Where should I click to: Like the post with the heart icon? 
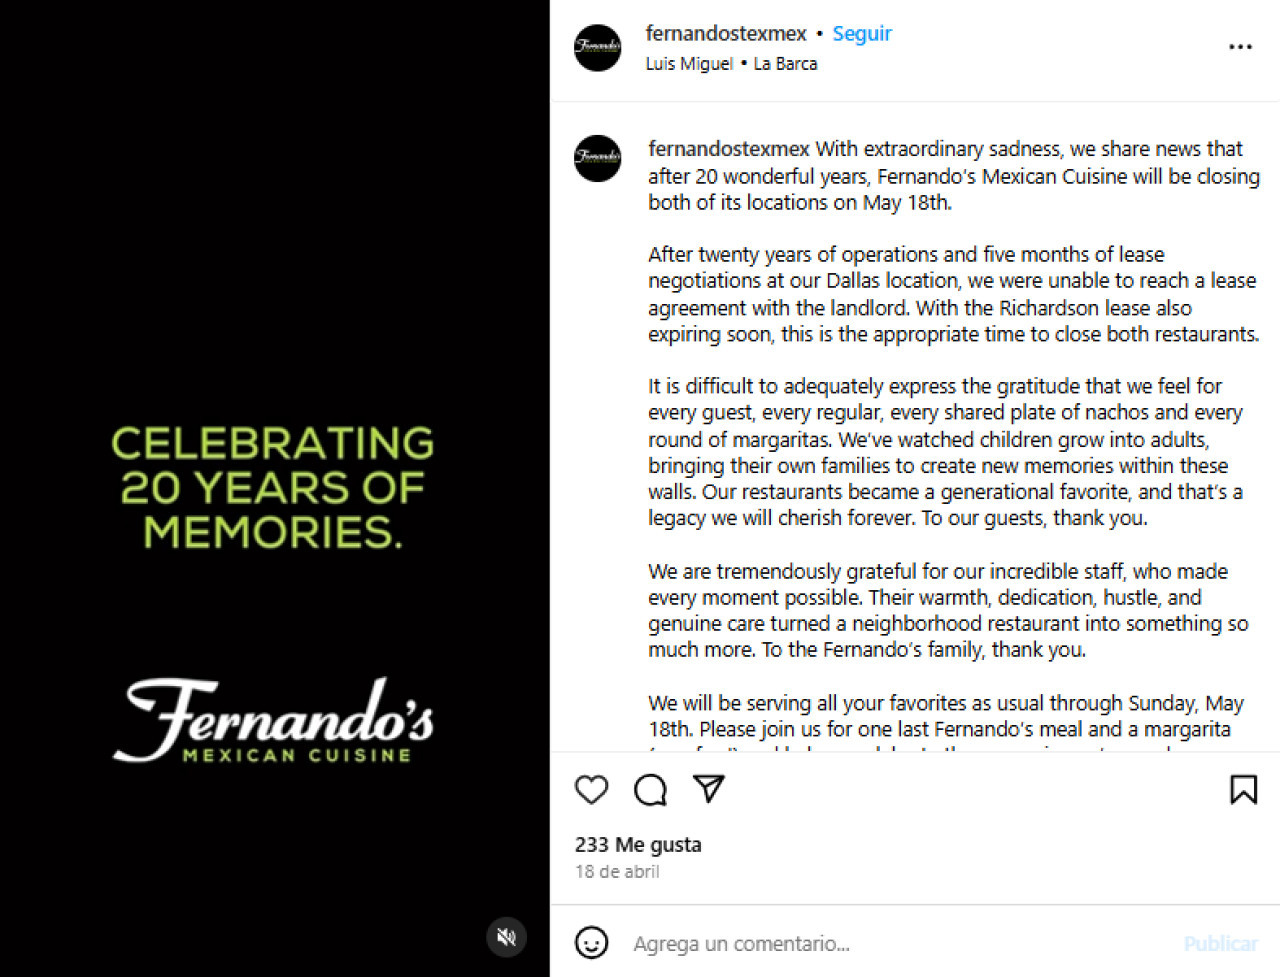coord(592,790)
